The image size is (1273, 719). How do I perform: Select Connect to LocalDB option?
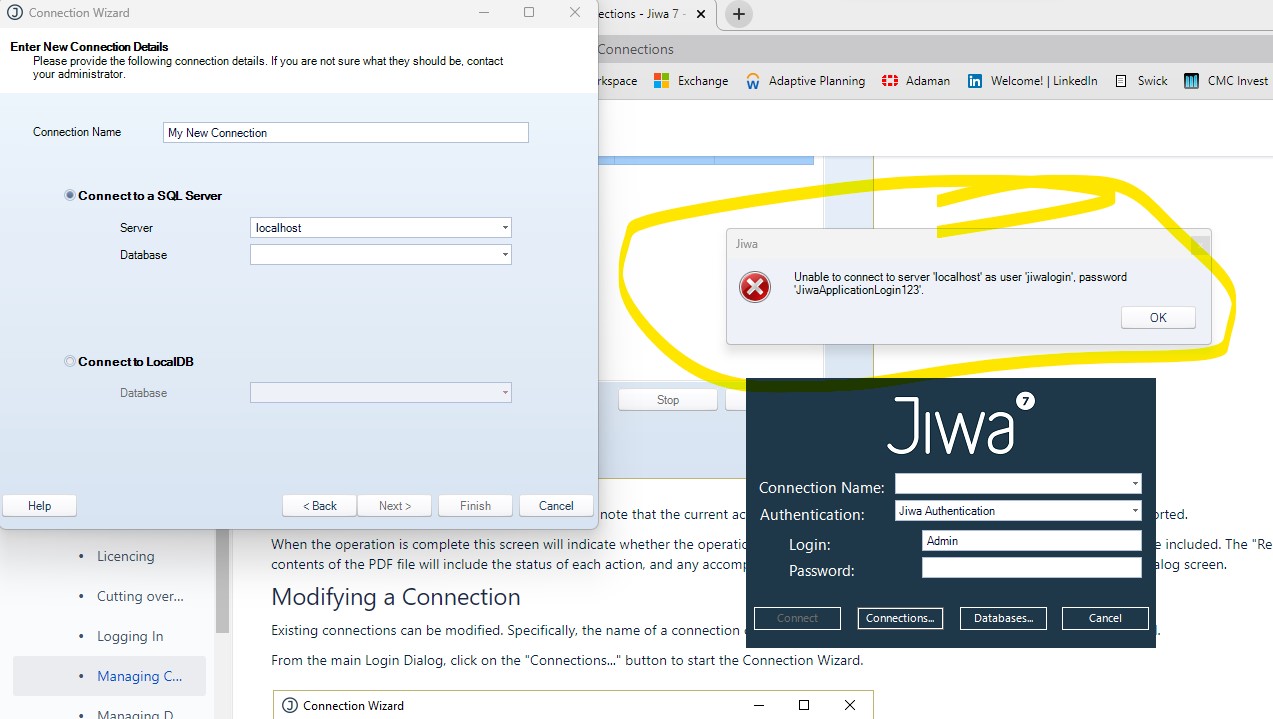click(70, 362)
